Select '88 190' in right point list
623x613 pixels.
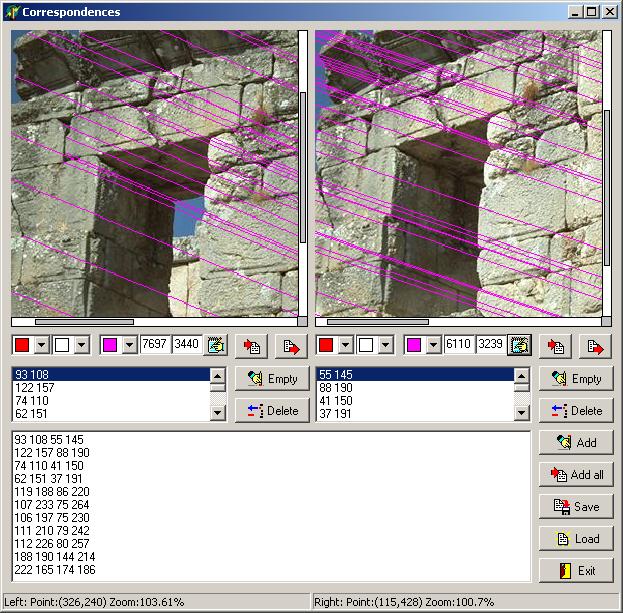415,388
